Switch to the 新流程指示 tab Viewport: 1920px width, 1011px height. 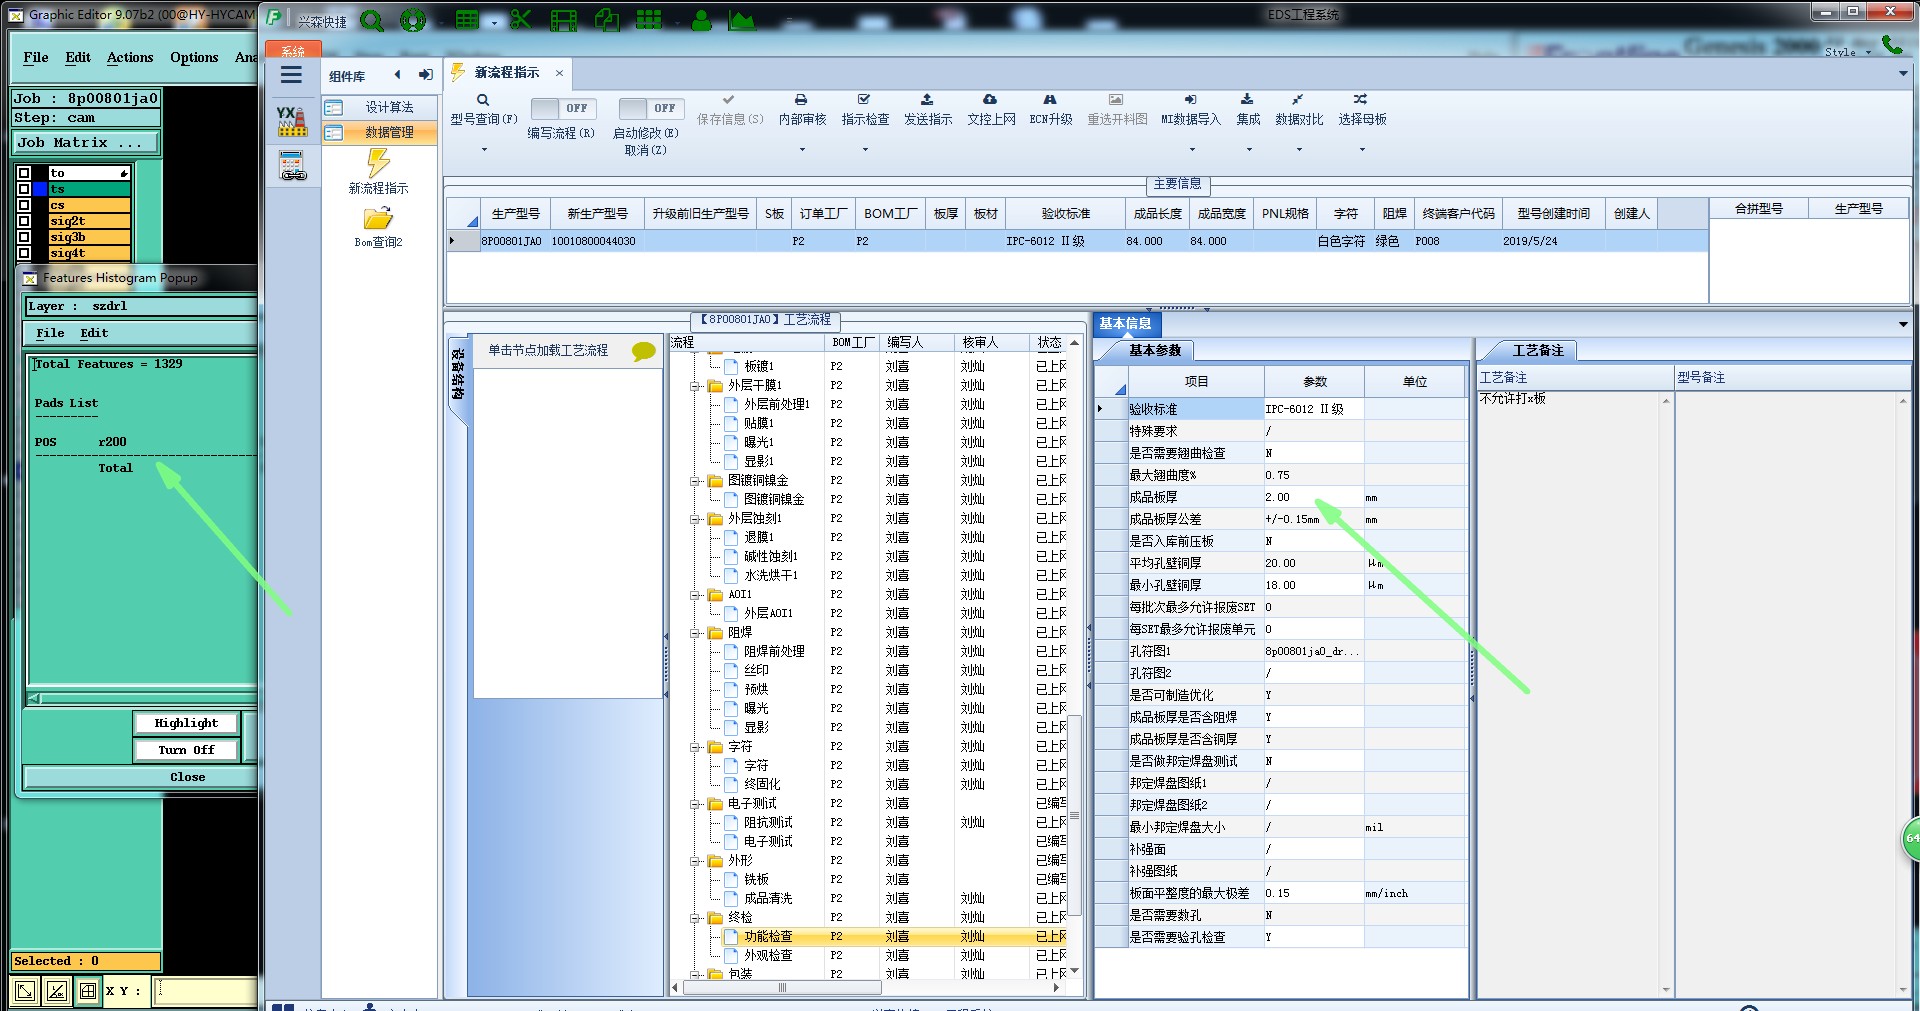[507, 73]
